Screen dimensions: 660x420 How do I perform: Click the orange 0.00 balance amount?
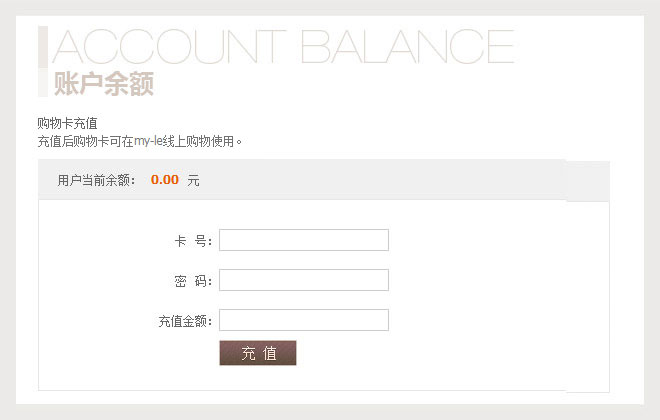(x=164, y=180)
